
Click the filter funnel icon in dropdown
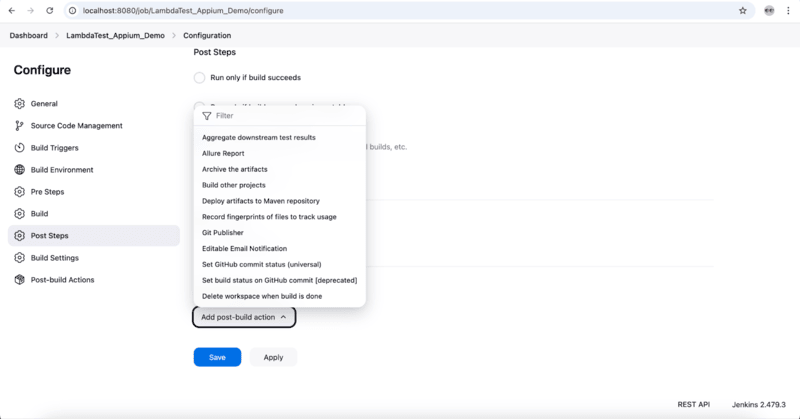click(207, 116)
